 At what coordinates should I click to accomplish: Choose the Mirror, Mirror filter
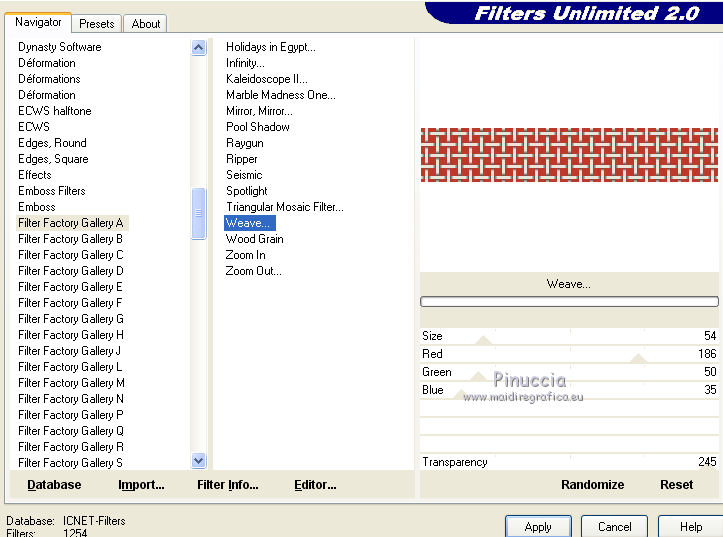pyautogui.click(x=259, y=111)
